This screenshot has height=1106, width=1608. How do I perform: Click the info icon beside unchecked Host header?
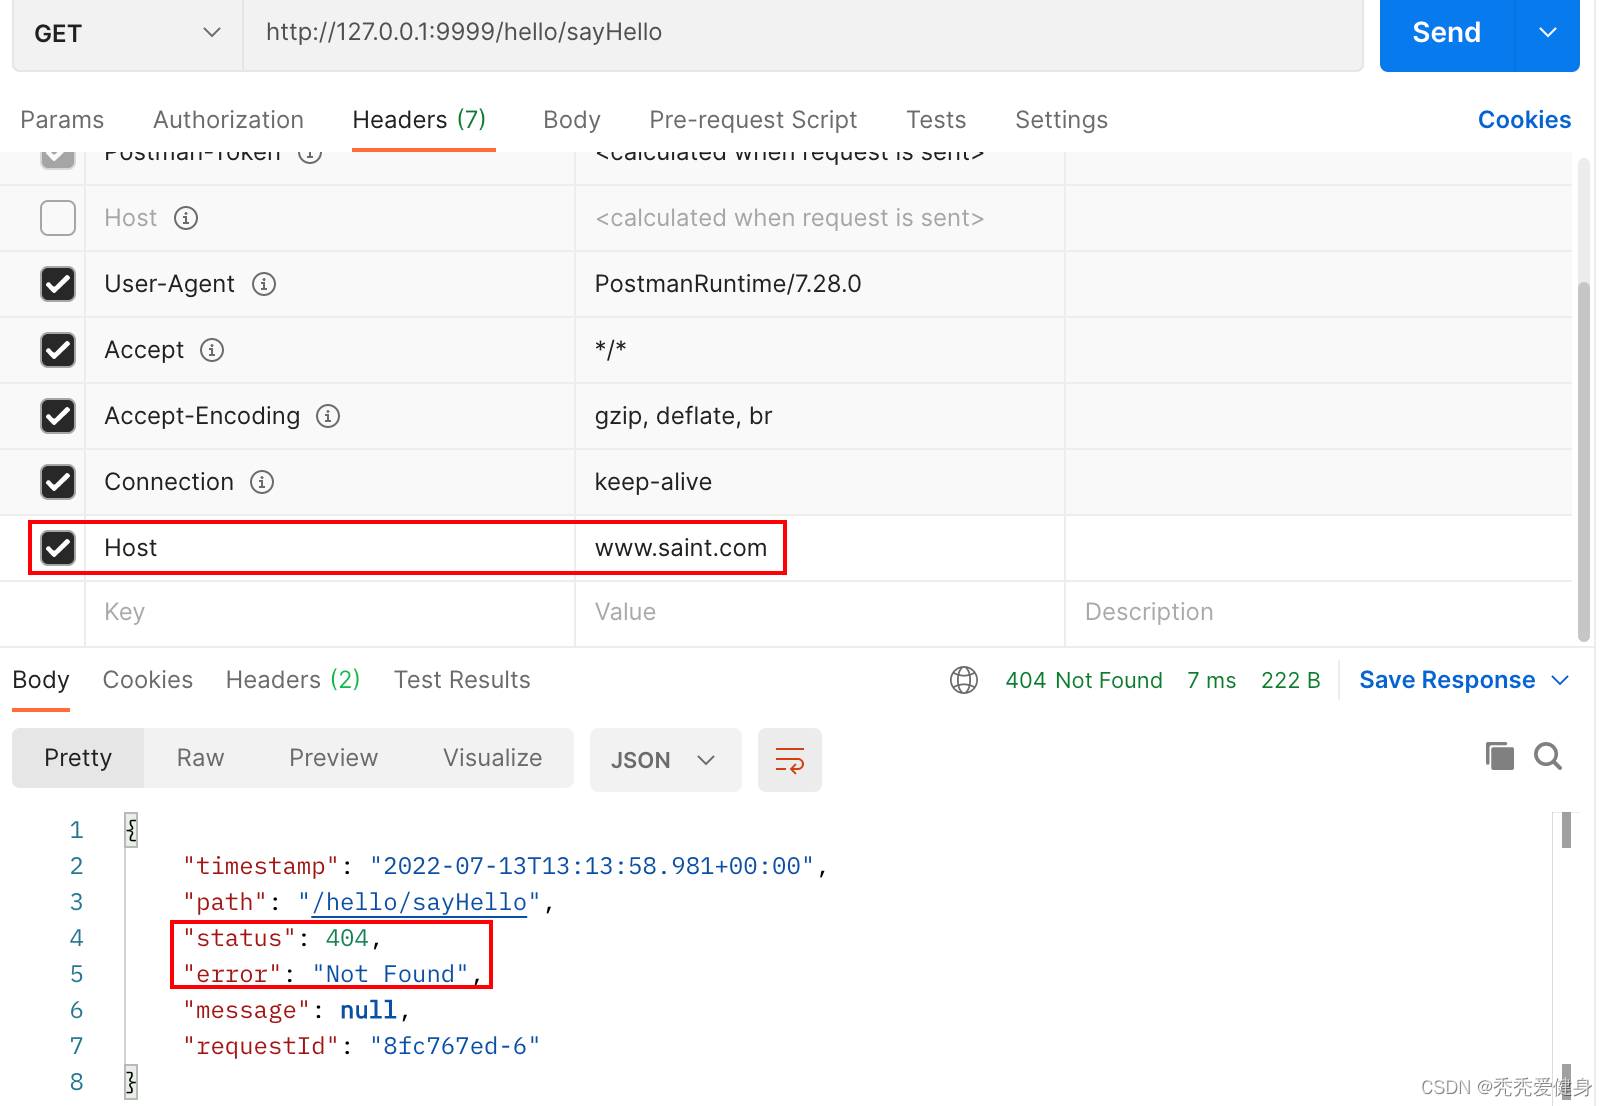point(186,218)
